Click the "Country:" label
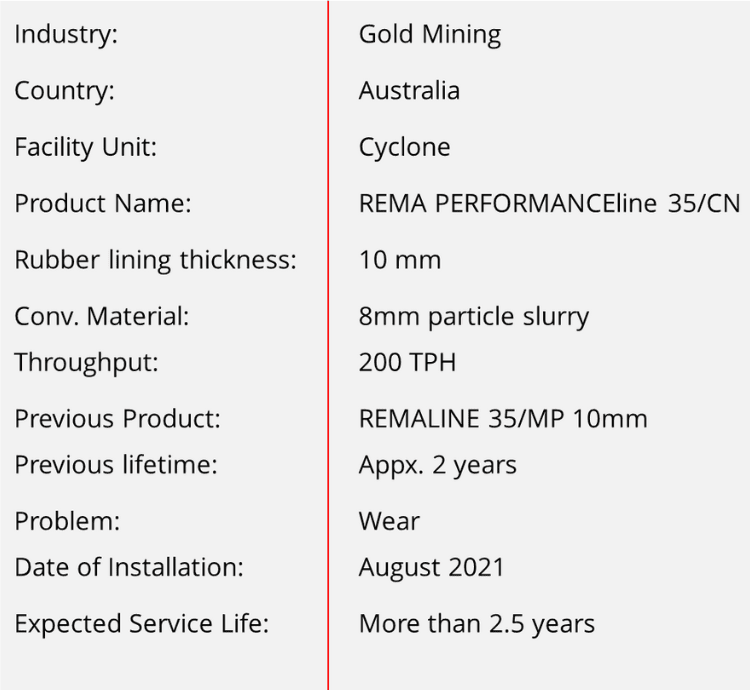Viewport: 750px width, 690px height. click(x=64, y=90)
